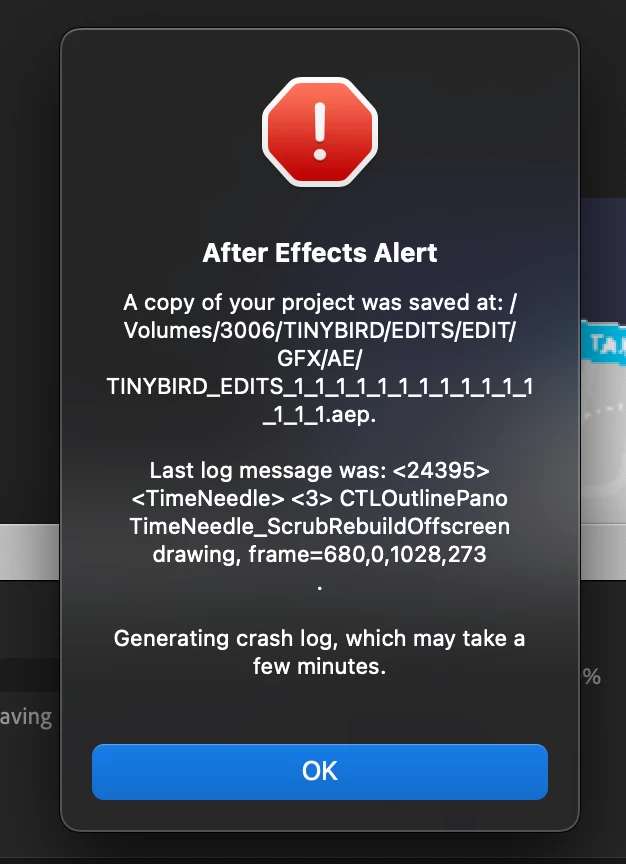Click the saved project path text
Image resolution: width=626 pixels, height=864 pixels.
click(x=320, y=358)
